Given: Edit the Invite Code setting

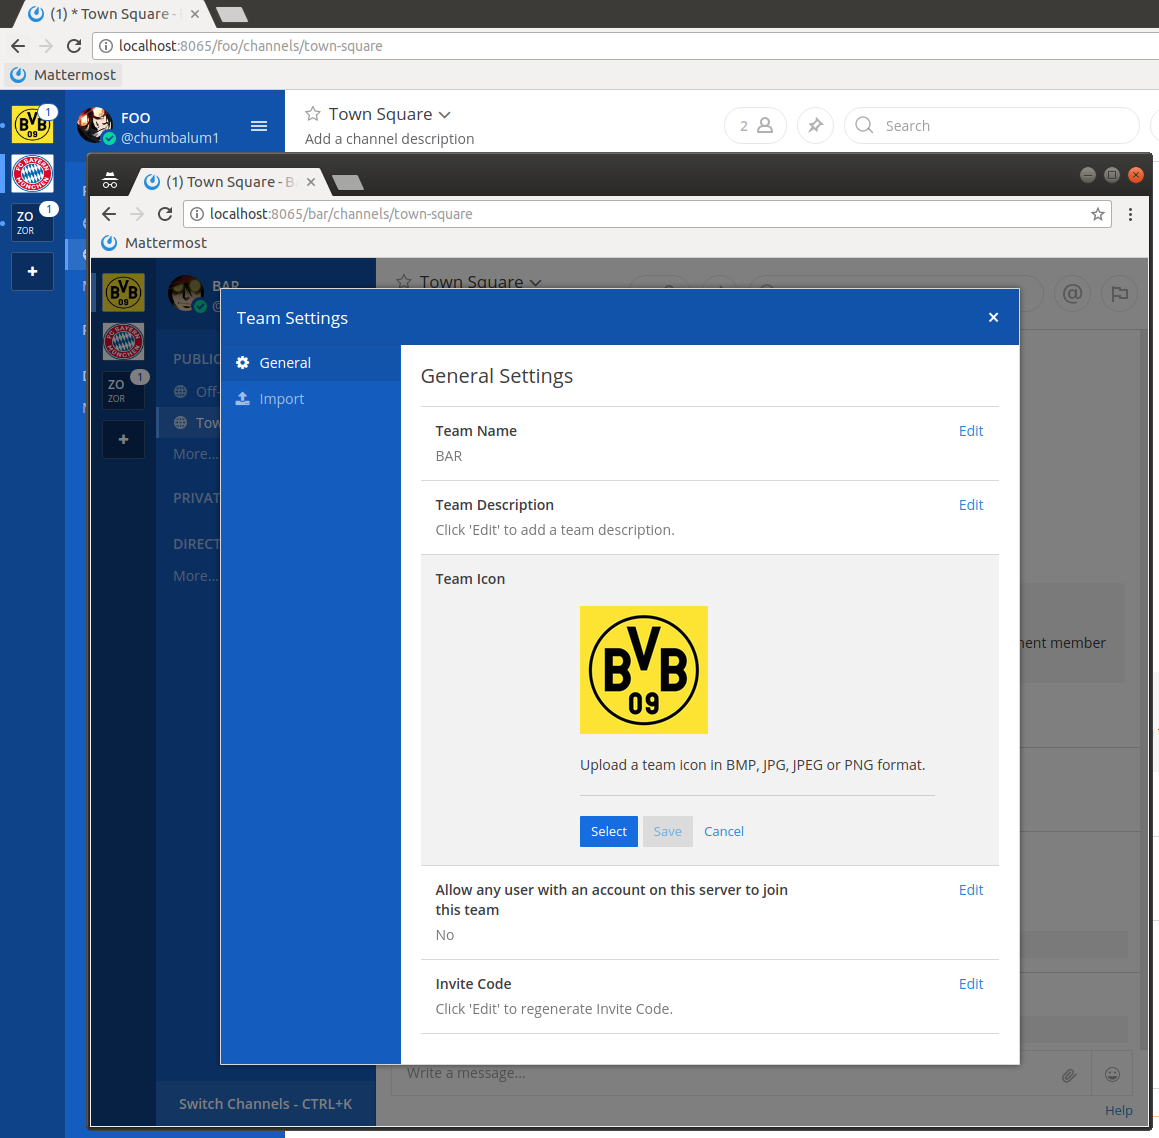Looking at the screenshot, I should (971, 984).
